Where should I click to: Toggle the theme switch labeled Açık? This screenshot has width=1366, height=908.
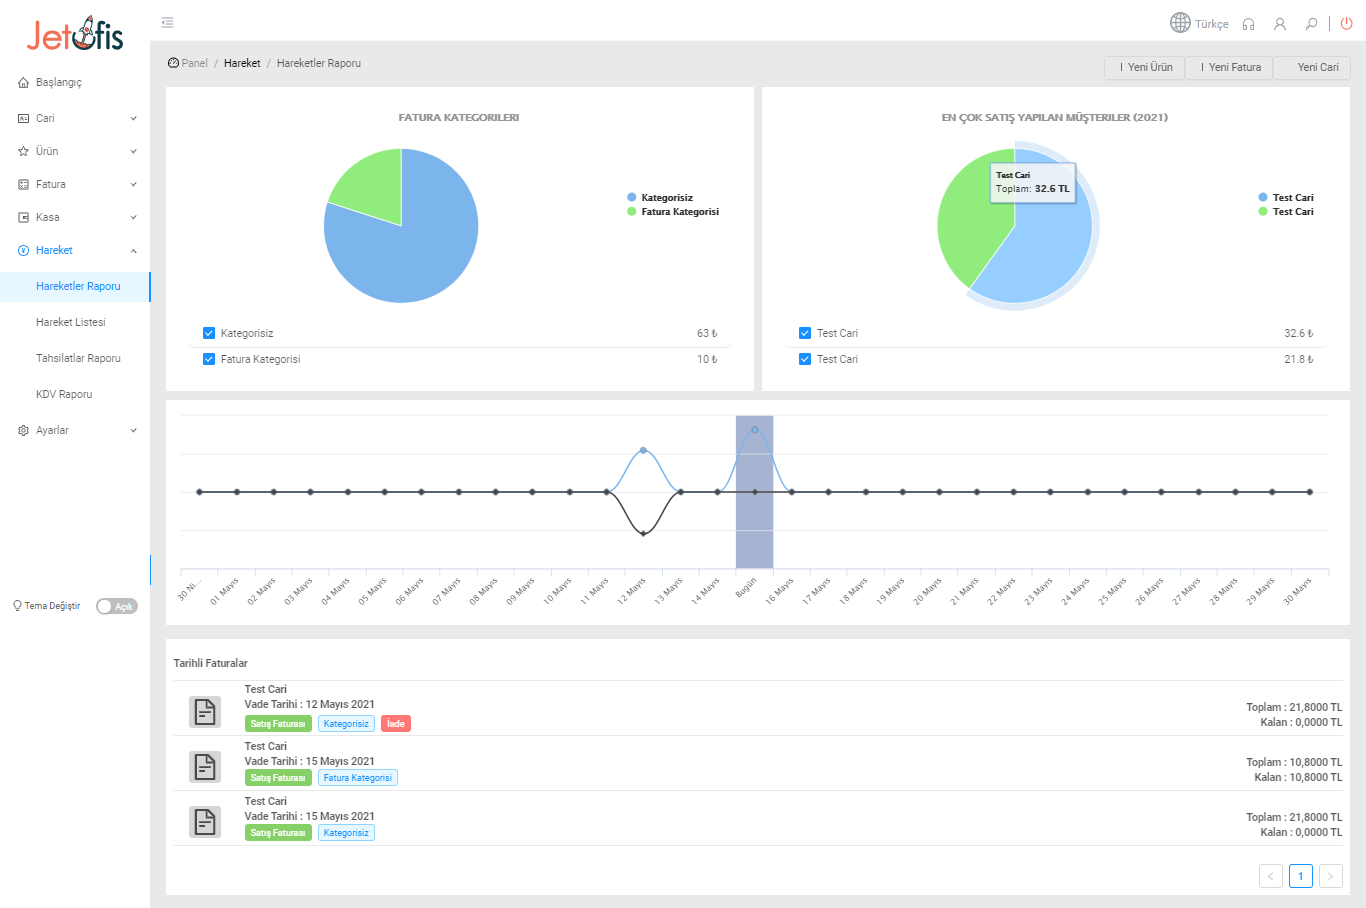tap(117, 606)
